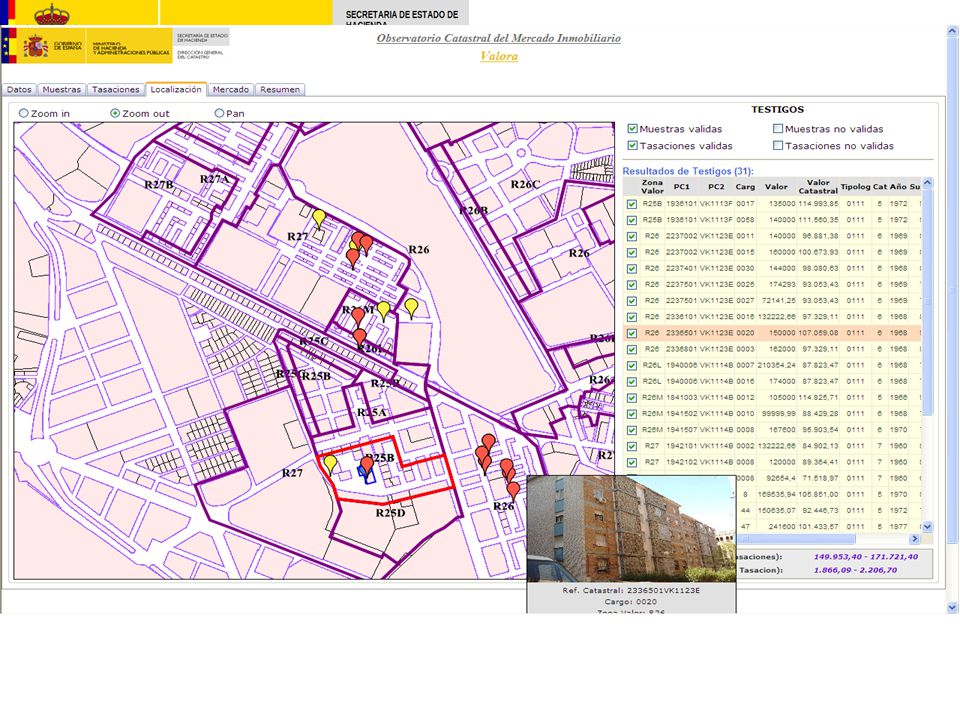Click value cell 210354,24
Viewport: 960px width, 720px height.
click(x=776, y=366)
